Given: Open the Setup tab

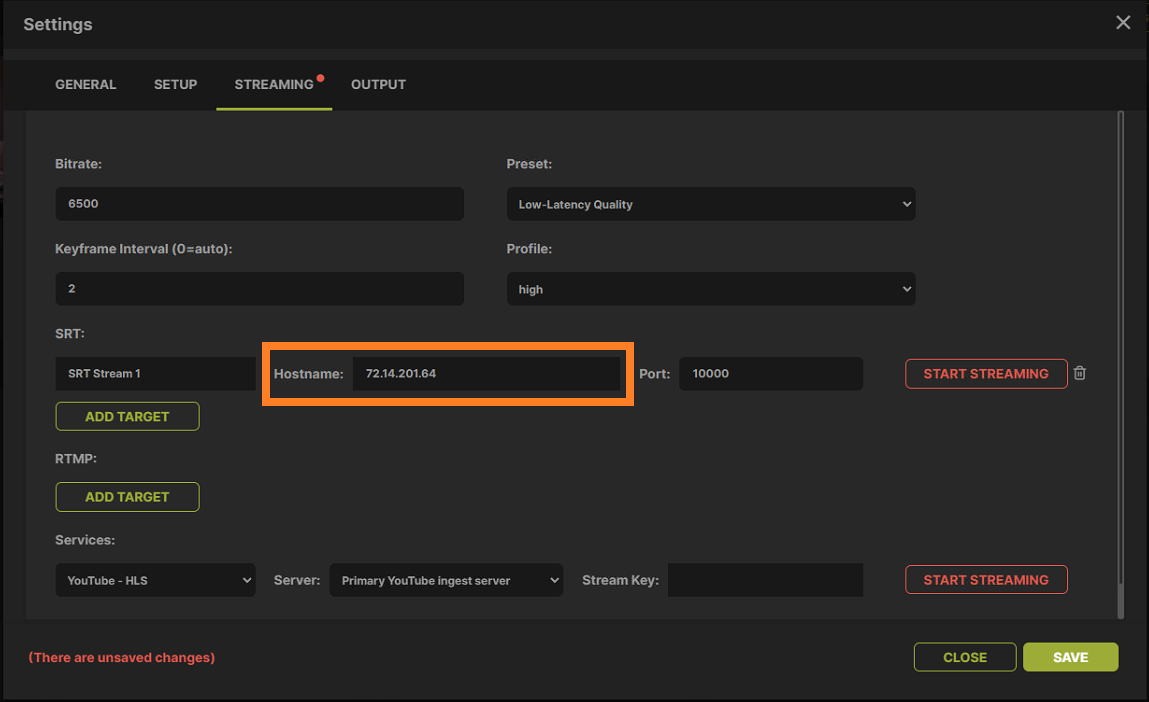Looking at the screenshot, I should click(x=175, y=84).
